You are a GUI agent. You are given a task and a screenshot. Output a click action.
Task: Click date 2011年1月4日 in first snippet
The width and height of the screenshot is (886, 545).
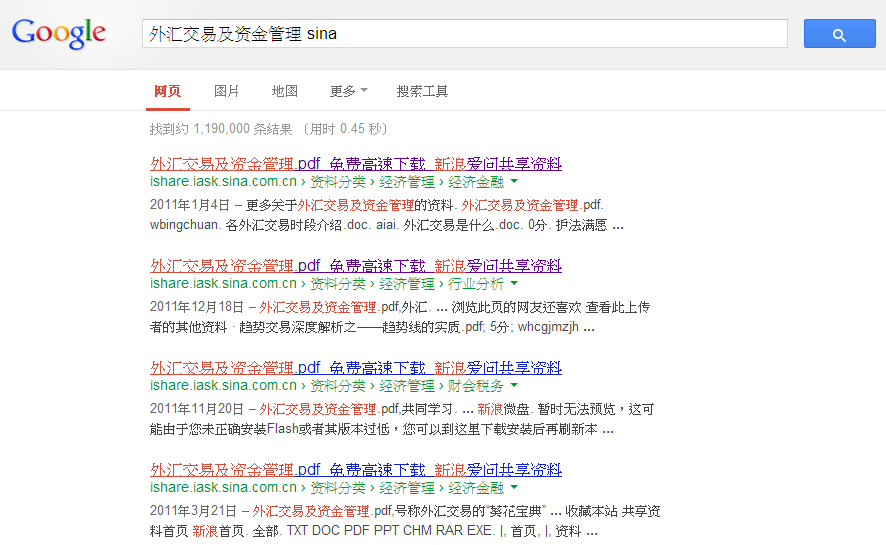click(x=190, y=204)
